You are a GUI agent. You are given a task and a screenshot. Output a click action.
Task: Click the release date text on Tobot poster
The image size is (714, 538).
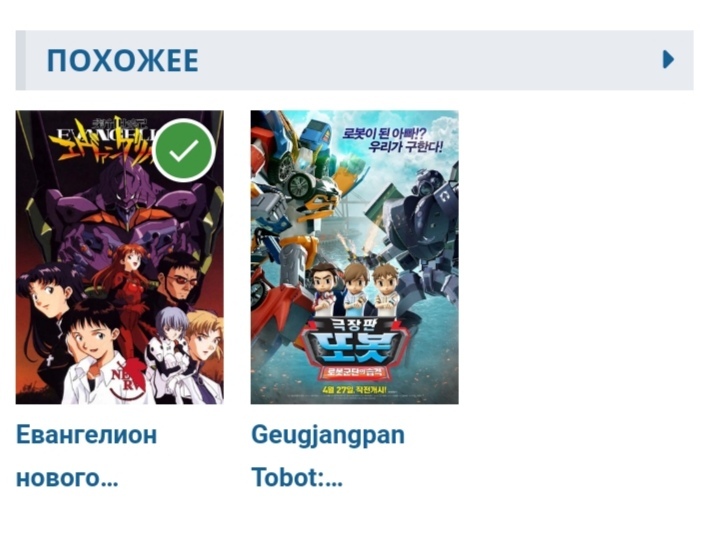click(354, 390)
